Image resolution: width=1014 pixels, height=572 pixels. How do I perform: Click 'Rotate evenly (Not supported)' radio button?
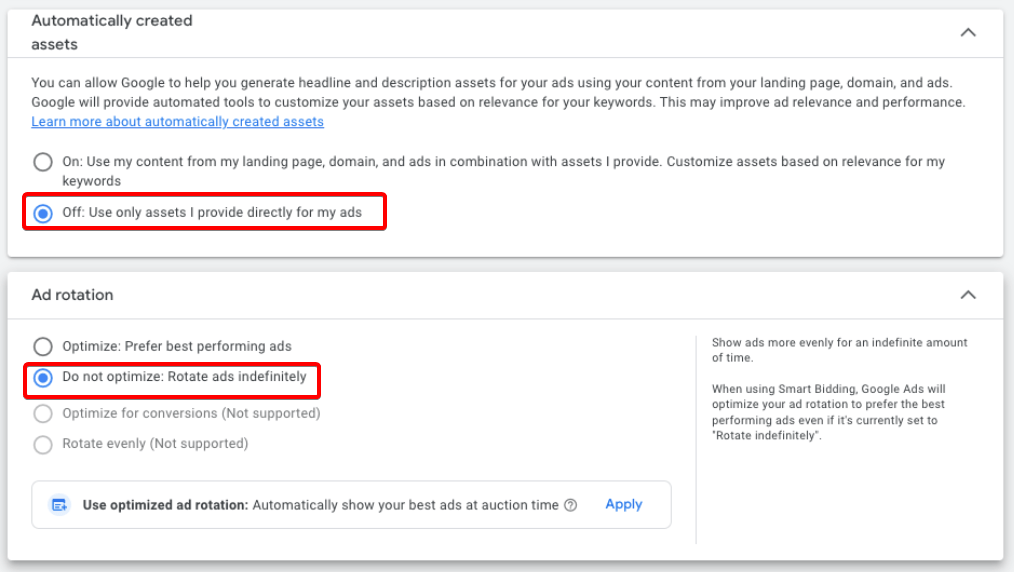tap(43, 444)
